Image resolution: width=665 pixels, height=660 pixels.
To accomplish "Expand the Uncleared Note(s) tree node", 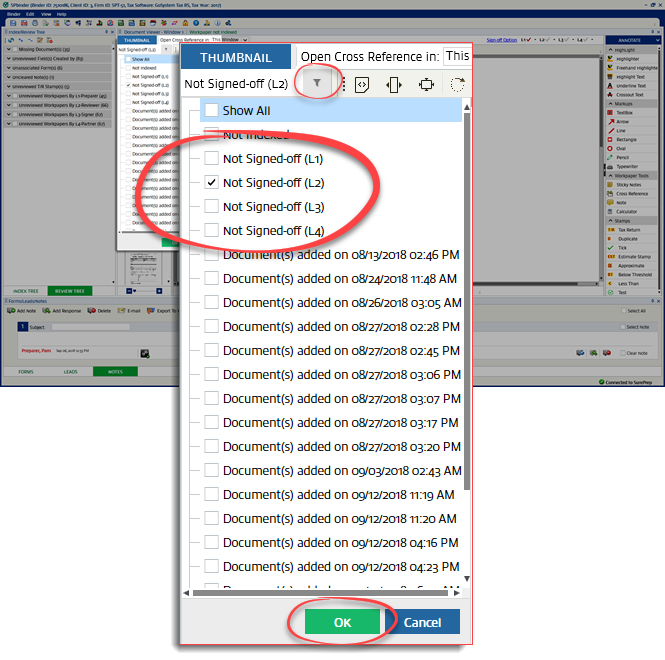I will (x=8, y=77).
